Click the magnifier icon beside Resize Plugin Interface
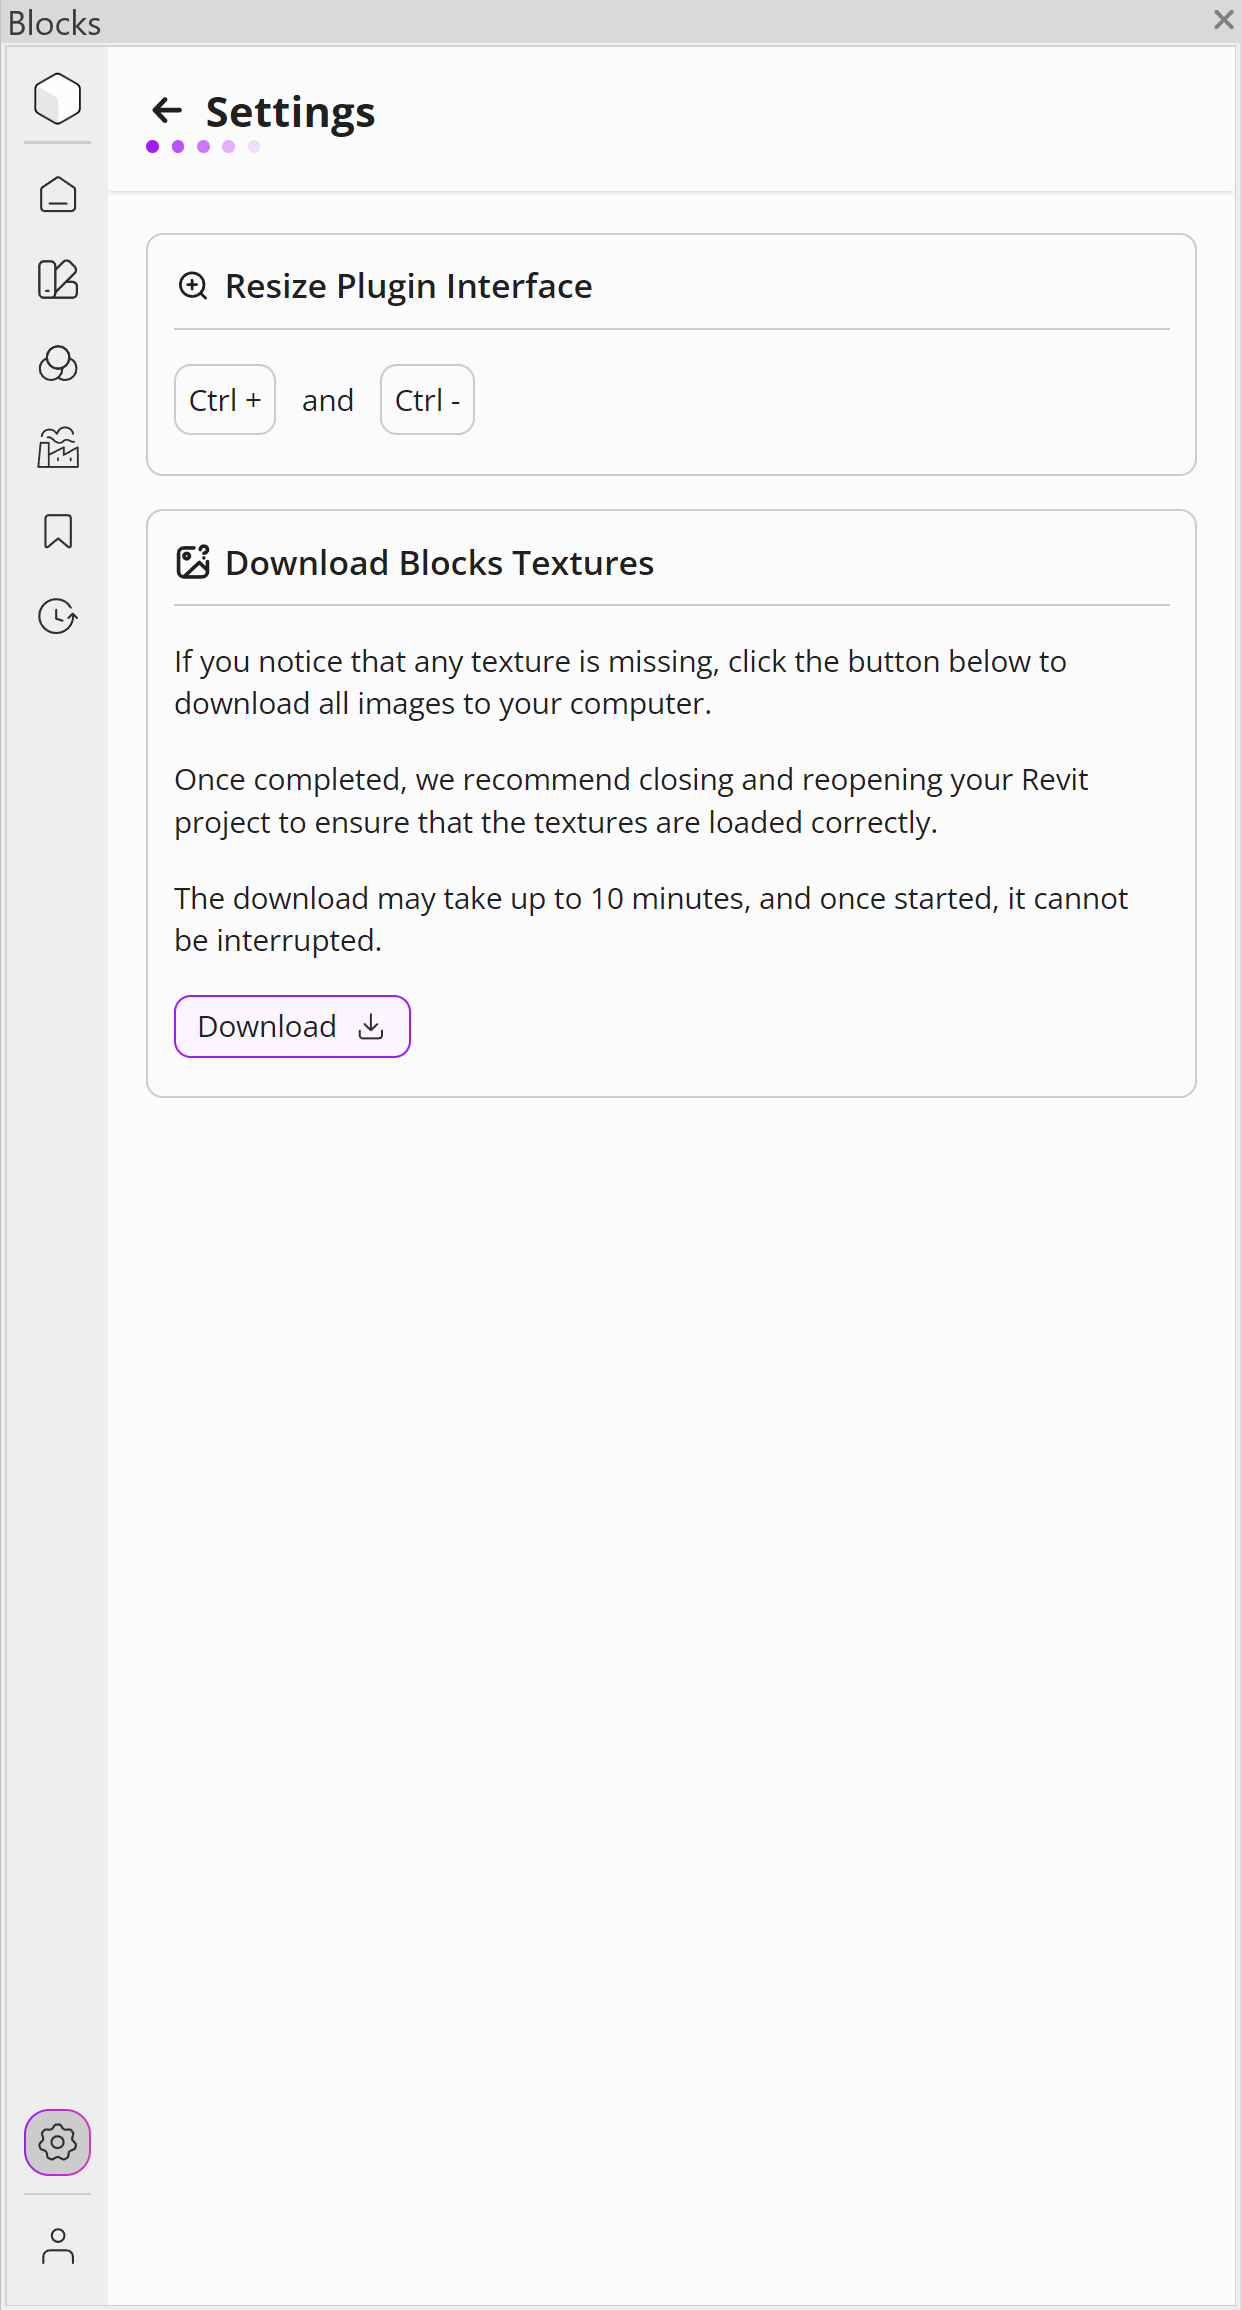 pos(193,286)
